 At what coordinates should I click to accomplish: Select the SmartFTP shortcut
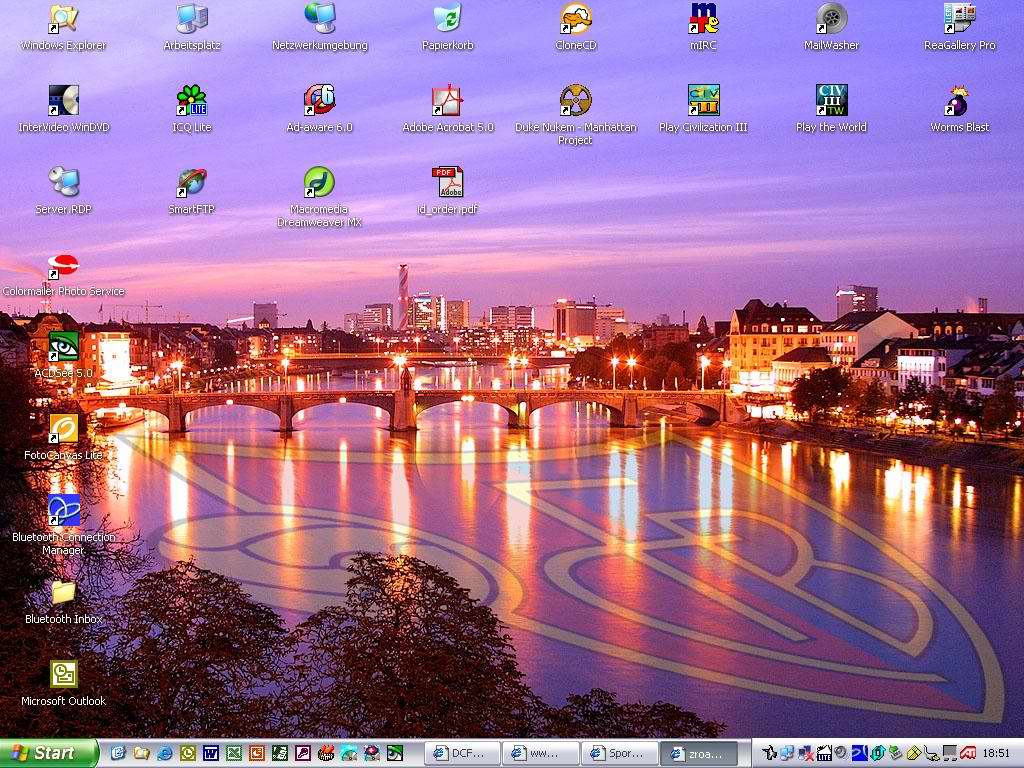[192, 191]
